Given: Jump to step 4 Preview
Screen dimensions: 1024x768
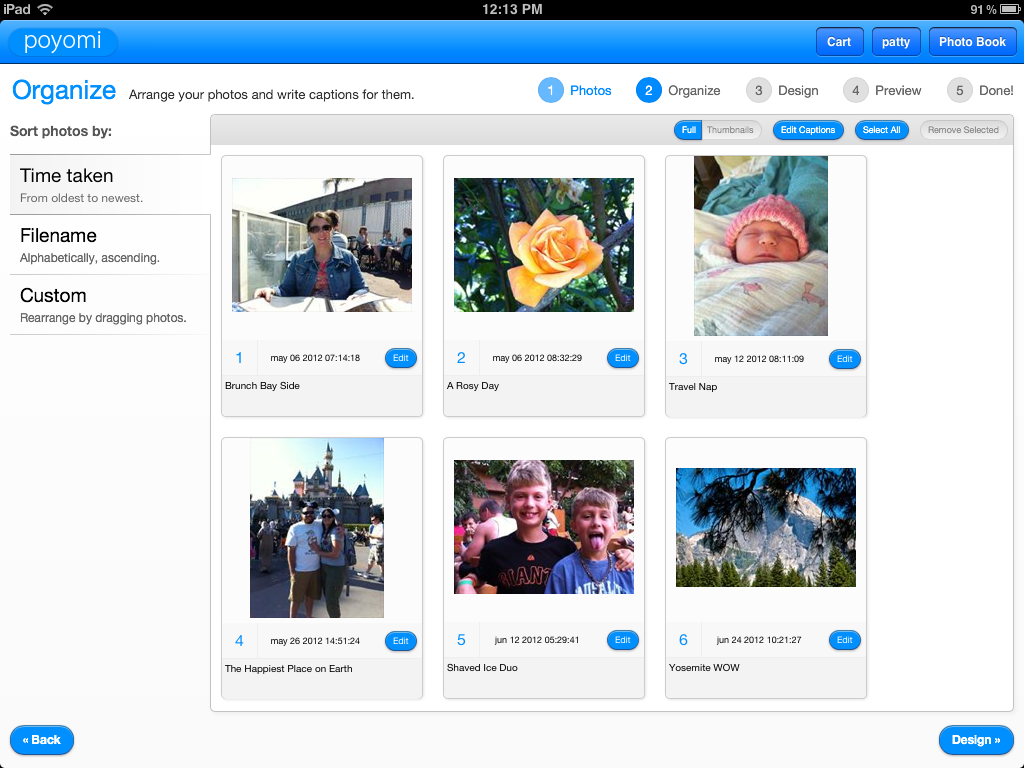Looking at the screenshot, I should [882, 91].
